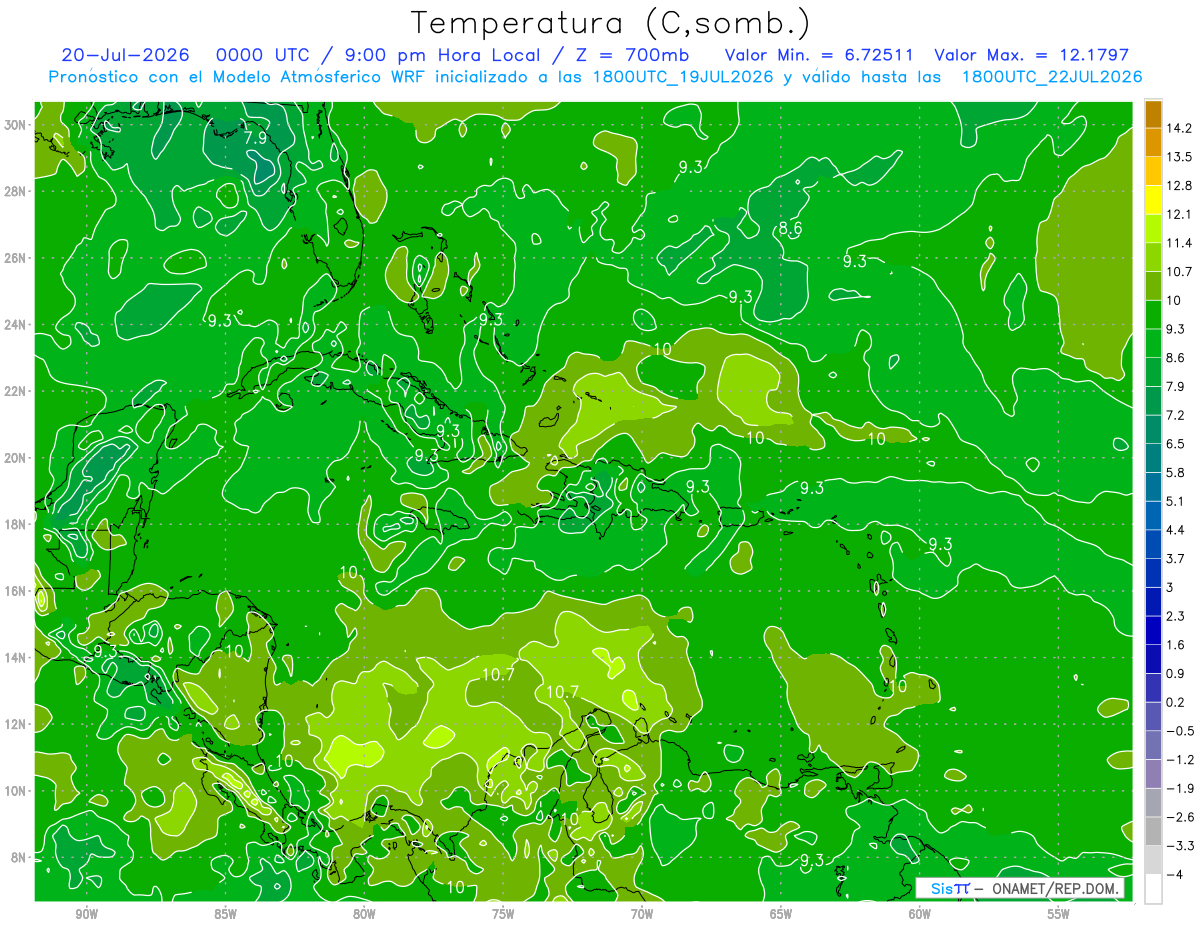This screenshot has width=1200, height=927.
Task: Click the '1800UTC_22JUL2026' valid-until time
Action: pyautogui.click(x=1052, y=77)
